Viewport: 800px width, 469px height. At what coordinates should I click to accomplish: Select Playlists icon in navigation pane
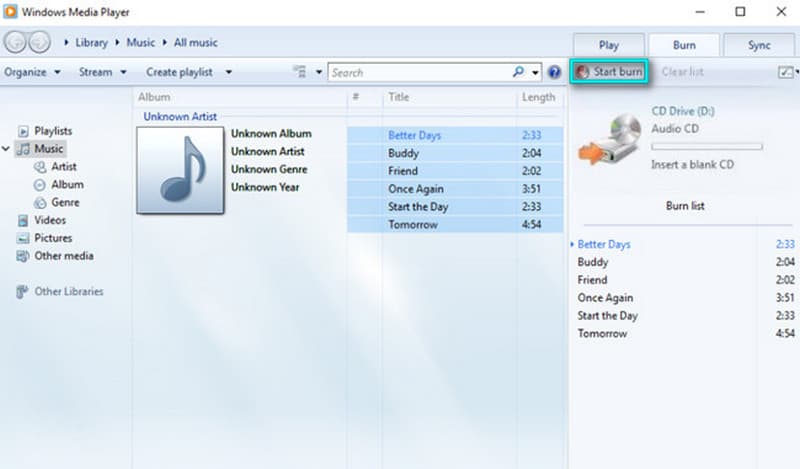[23, 131]
